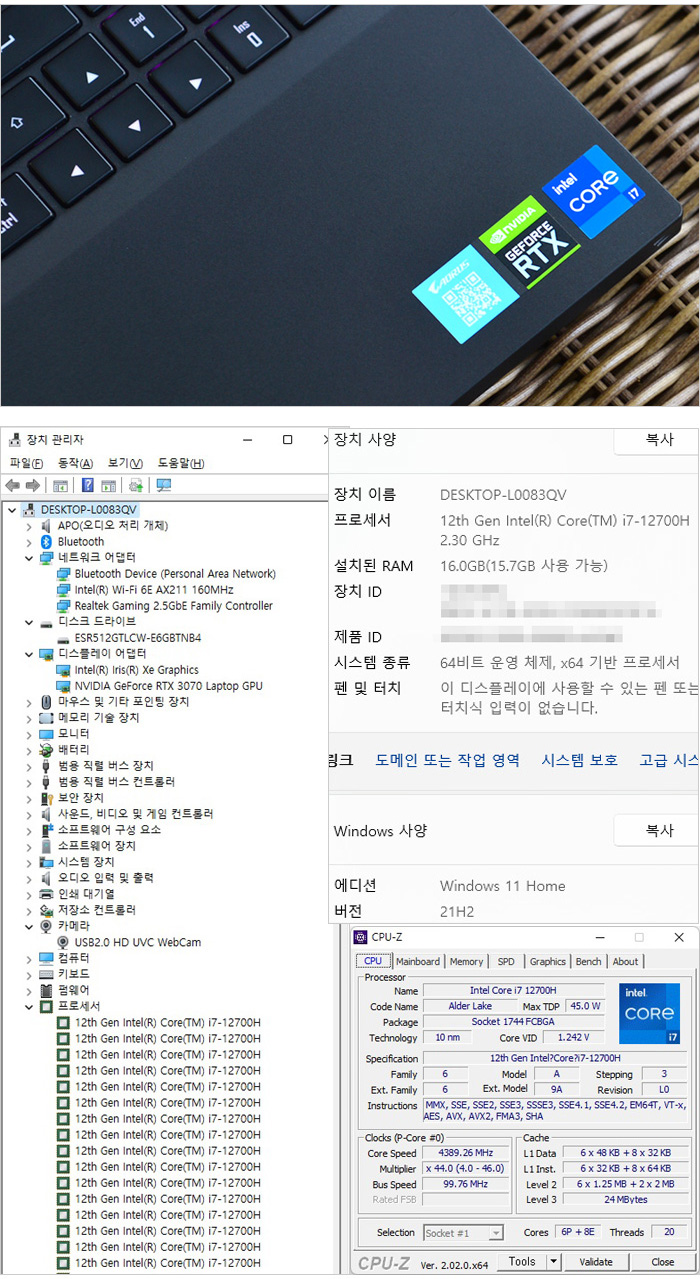
Task: Click the 저장소 컨트롤러 icon
Action: click(46, 909)
